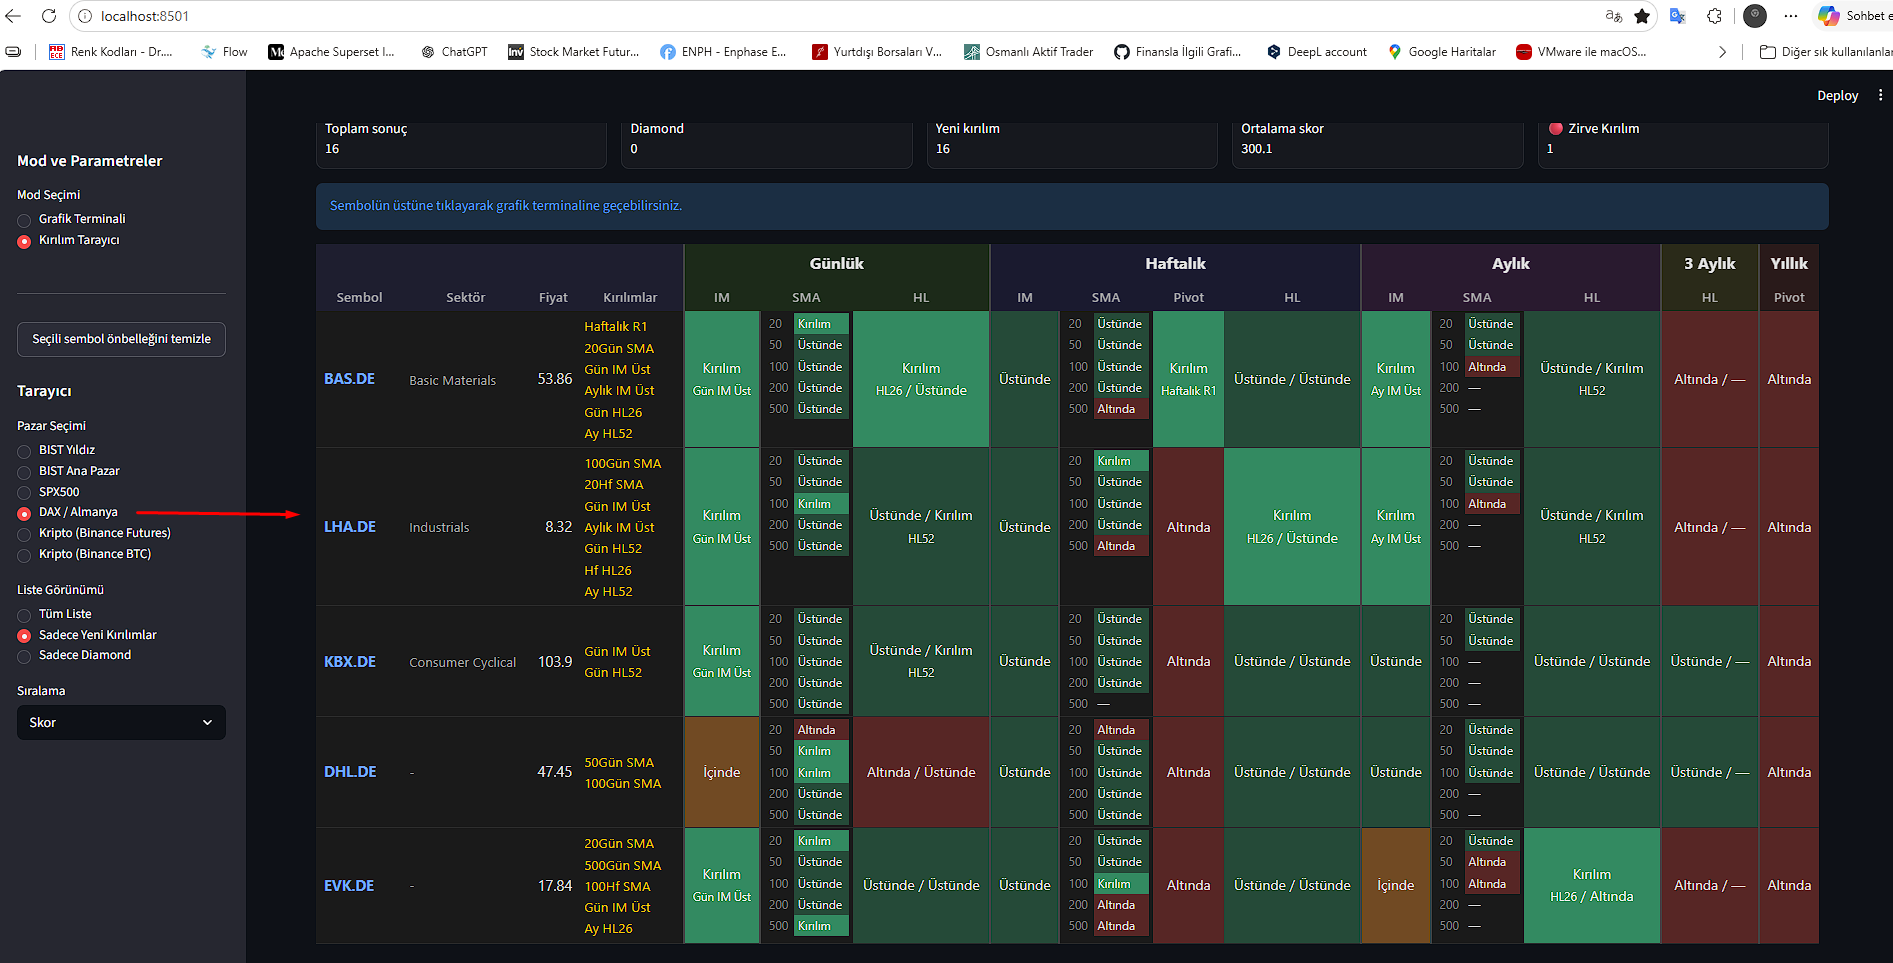
Task: Bookmark page with the star icon
Action: [1641, 16]
